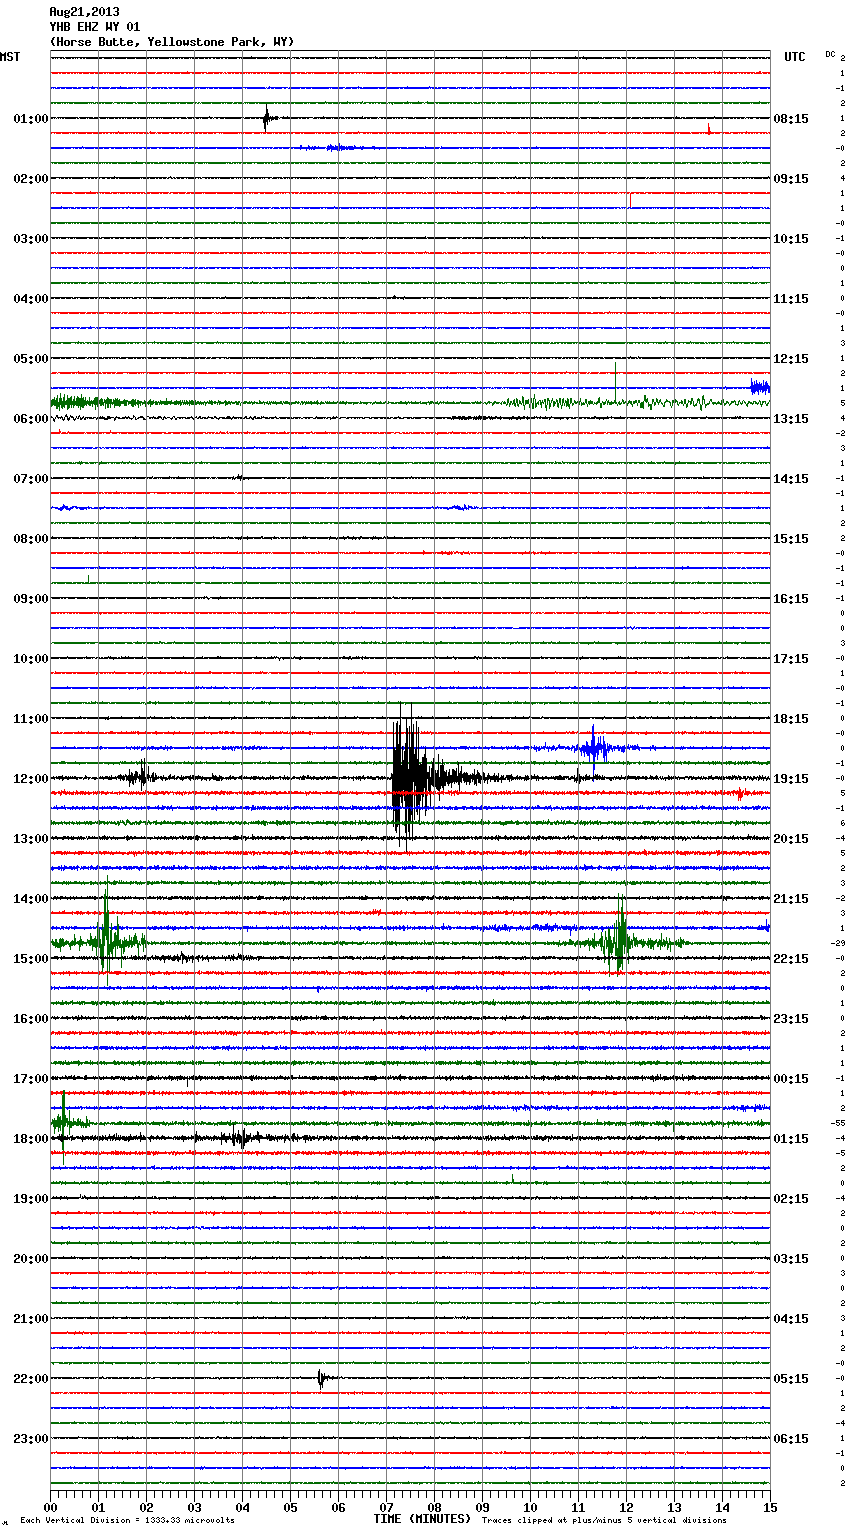
Task: Select the 21:00 MST time label
Action: (31, 1319)
